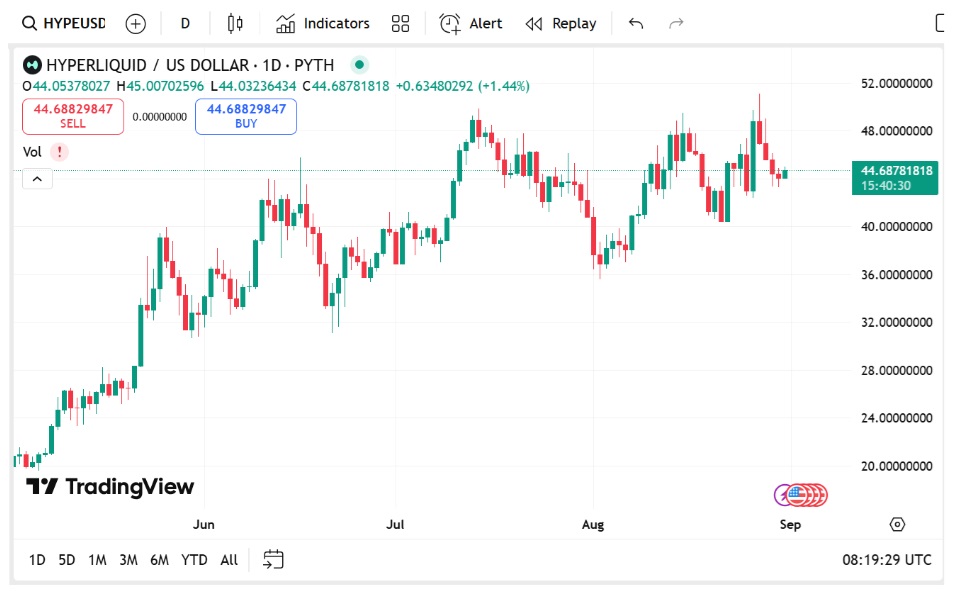The height and width of the screenshot is (597, 956).
Task: Click the undo arrow
Action: [636, 22]
